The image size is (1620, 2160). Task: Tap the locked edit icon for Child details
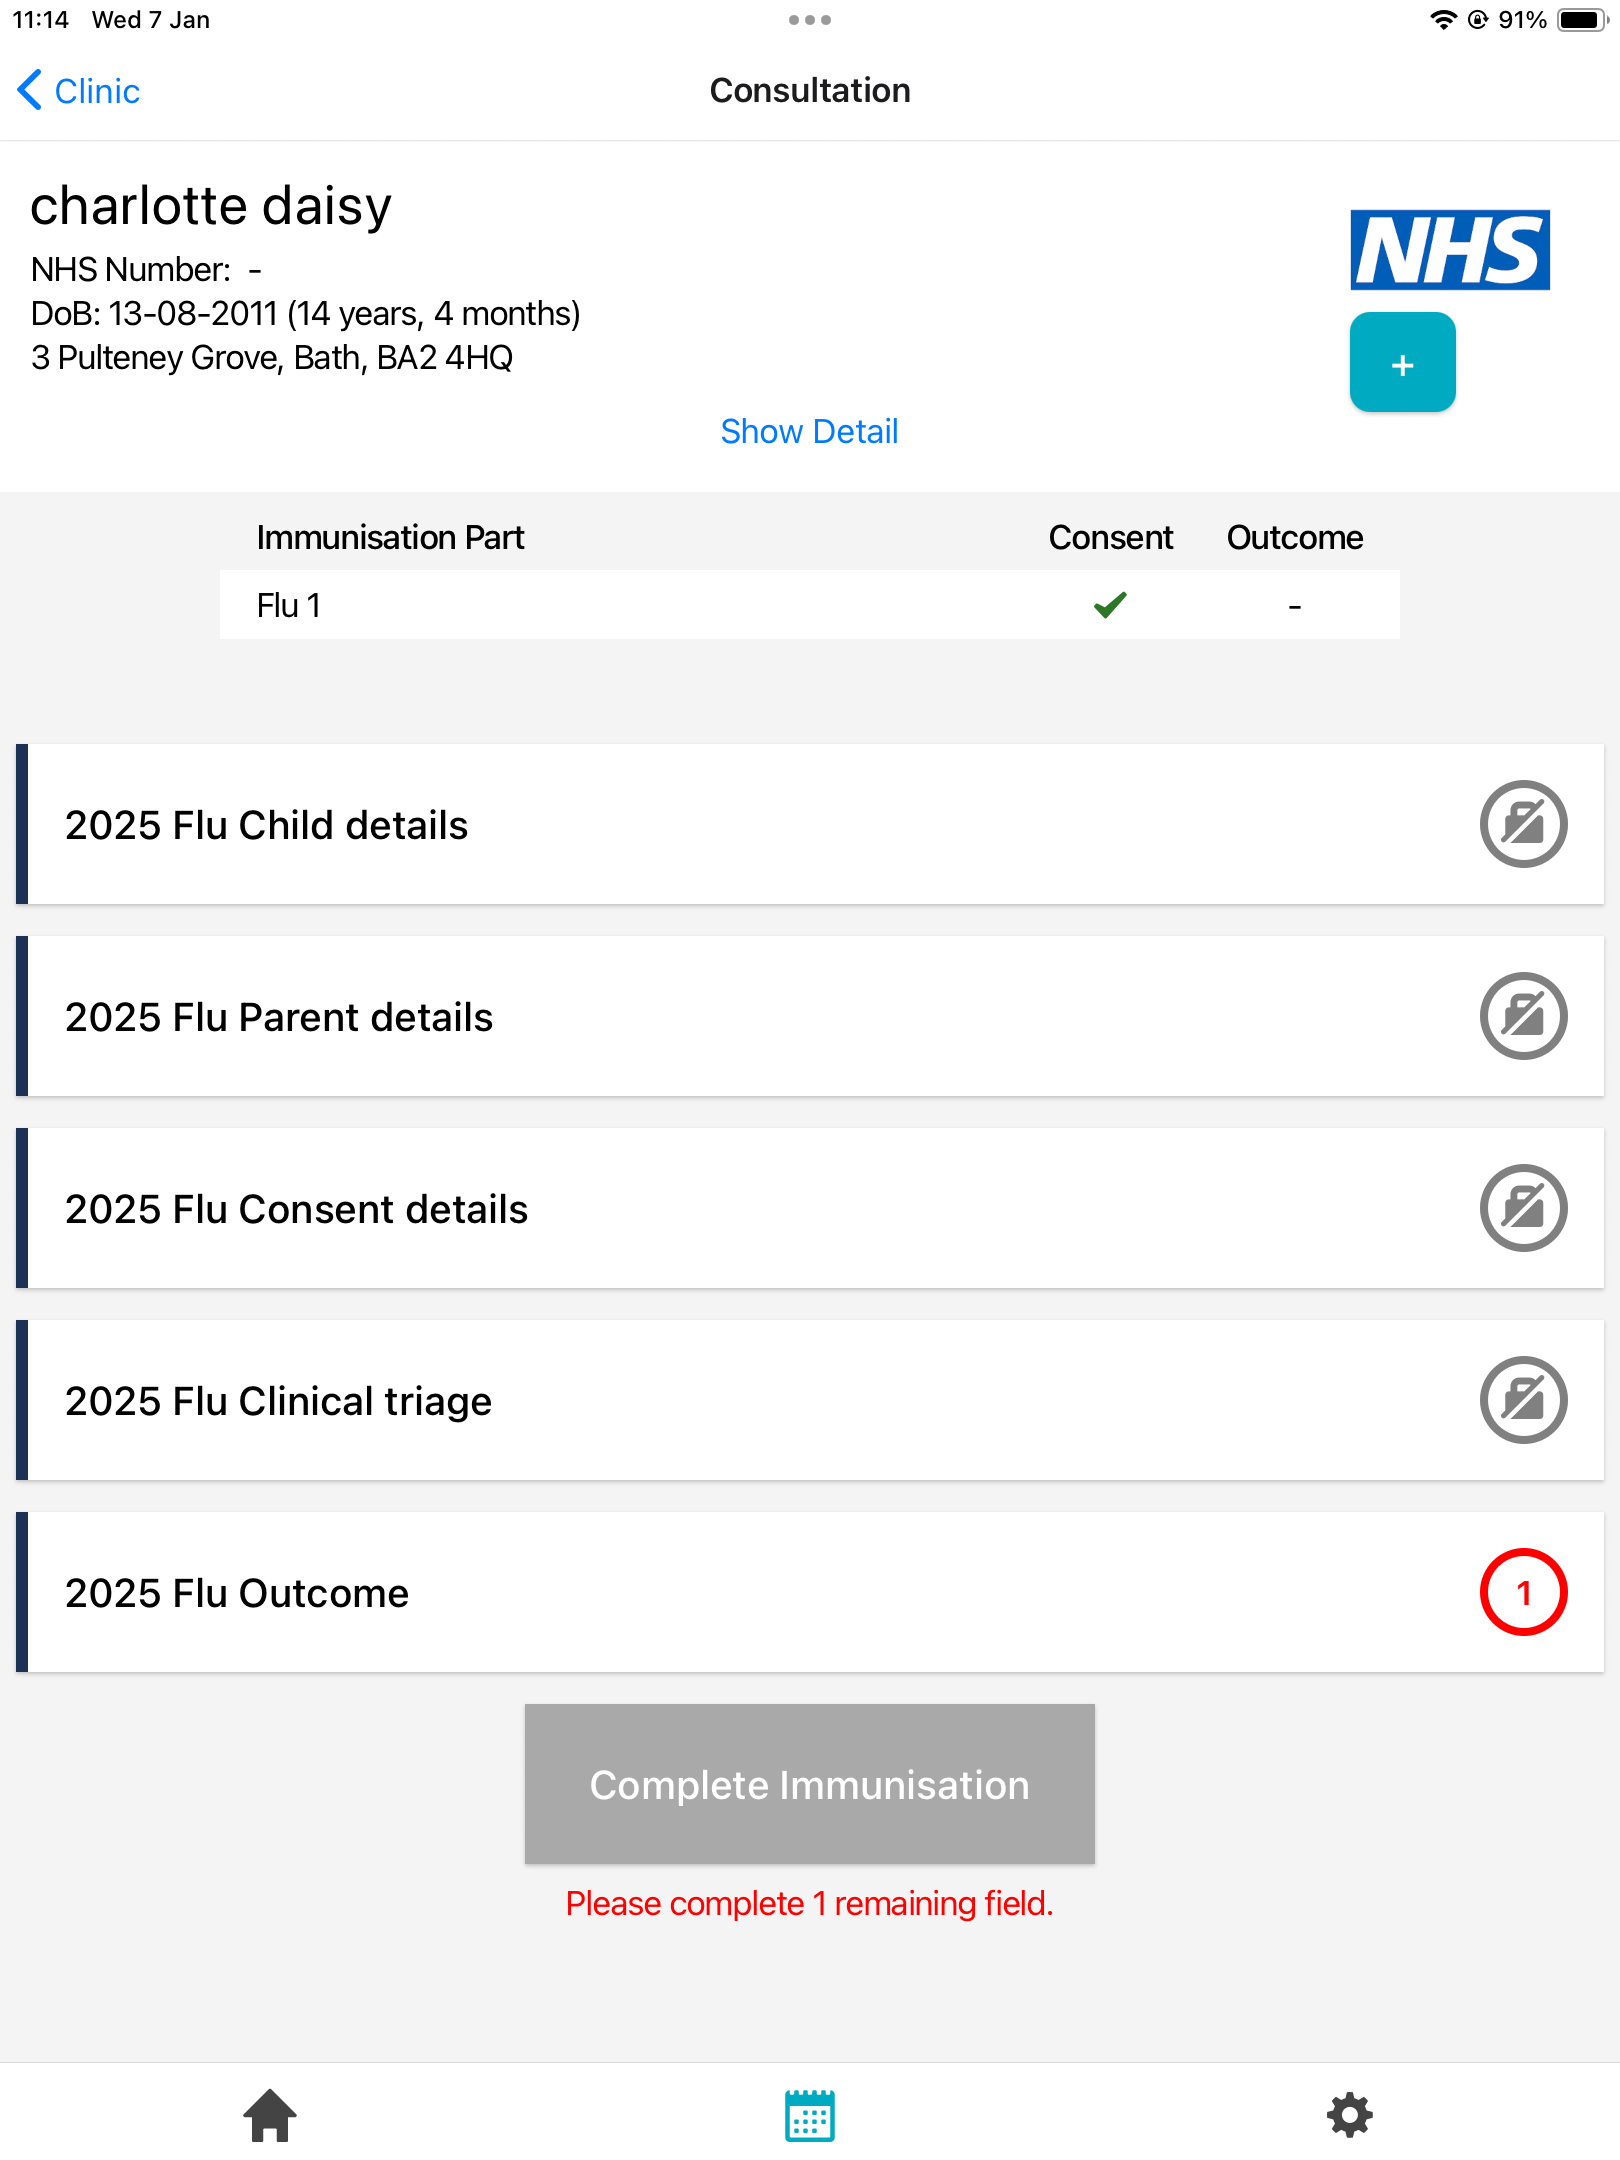pos(1522,825)
